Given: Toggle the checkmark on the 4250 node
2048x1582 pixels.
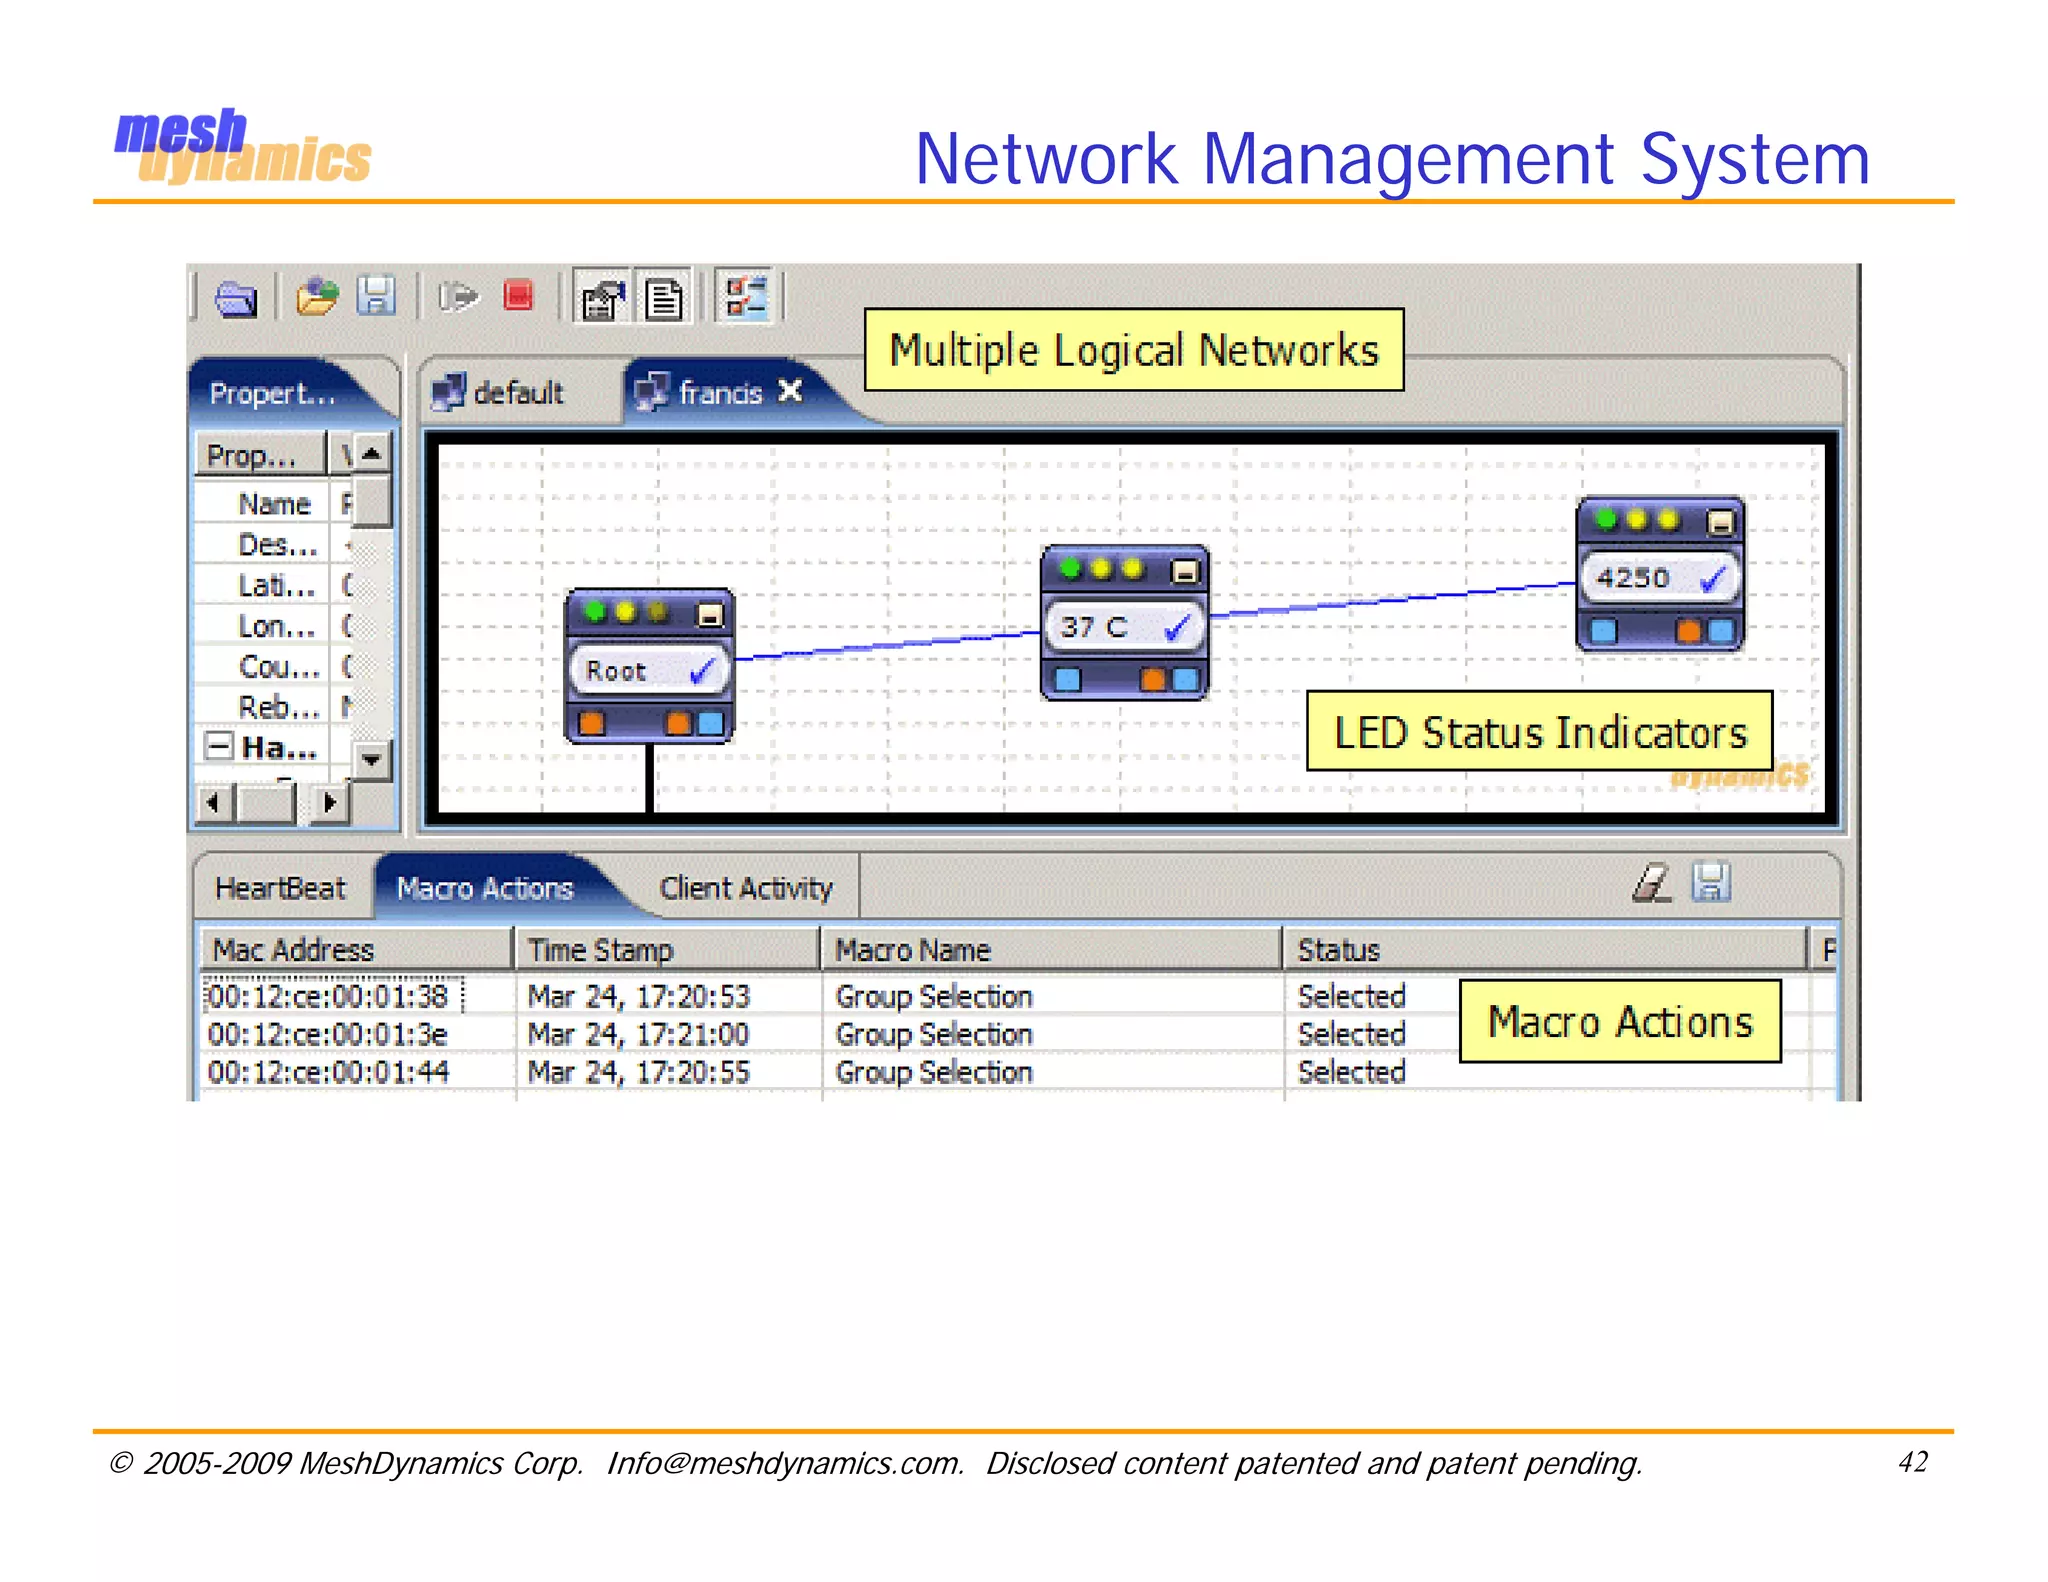Looking at the screenshot, I should pos(1714,578).
